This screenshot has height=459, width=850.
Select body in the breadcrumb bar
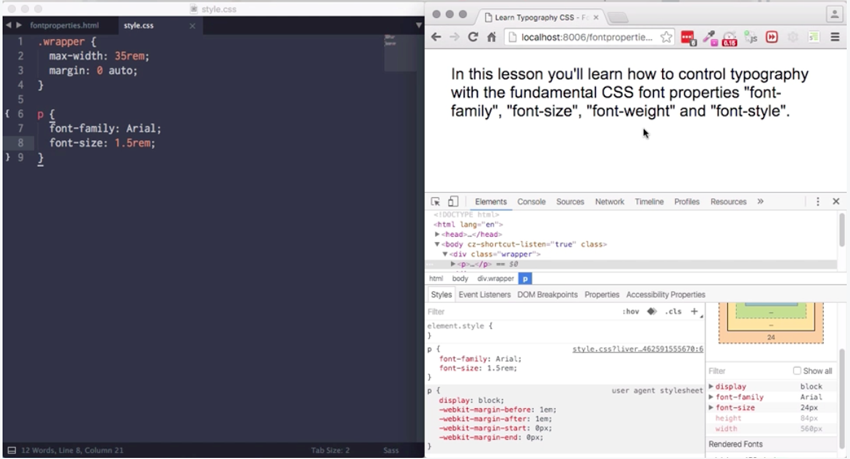[x=460, y=279]
